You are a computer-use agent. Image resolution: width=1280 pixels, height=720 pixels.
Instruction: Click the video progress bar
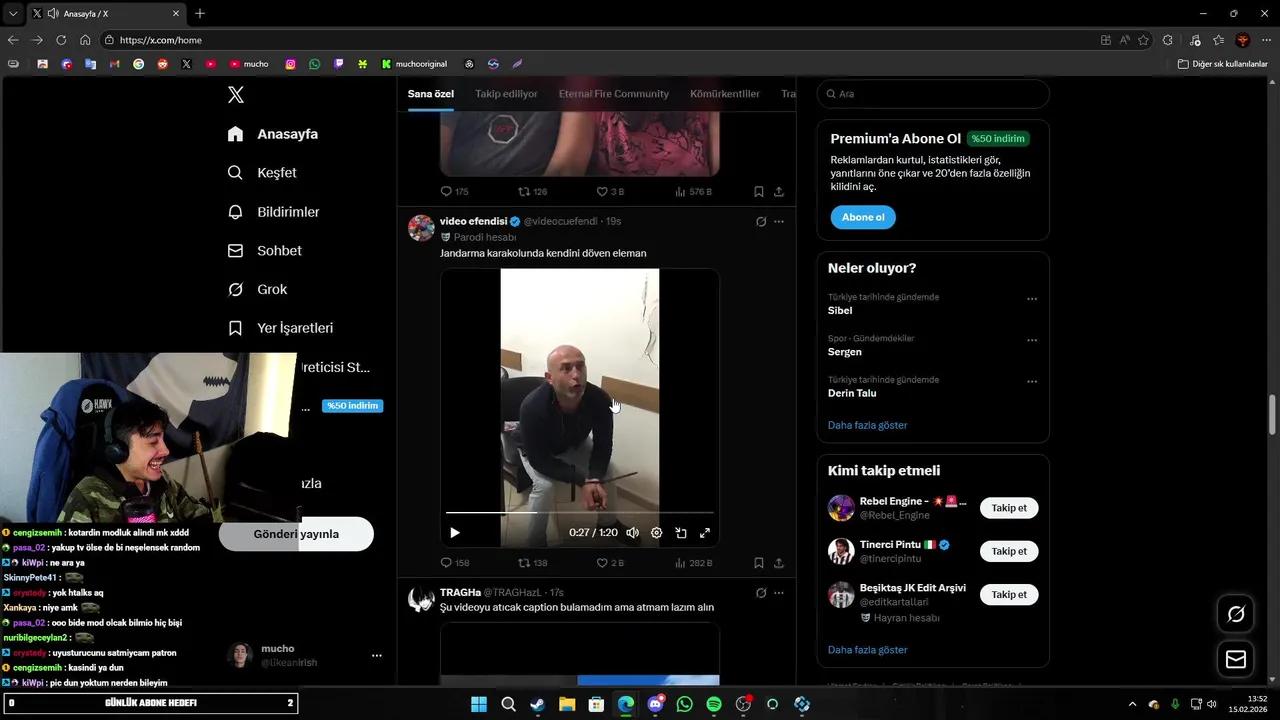[580, 512]
